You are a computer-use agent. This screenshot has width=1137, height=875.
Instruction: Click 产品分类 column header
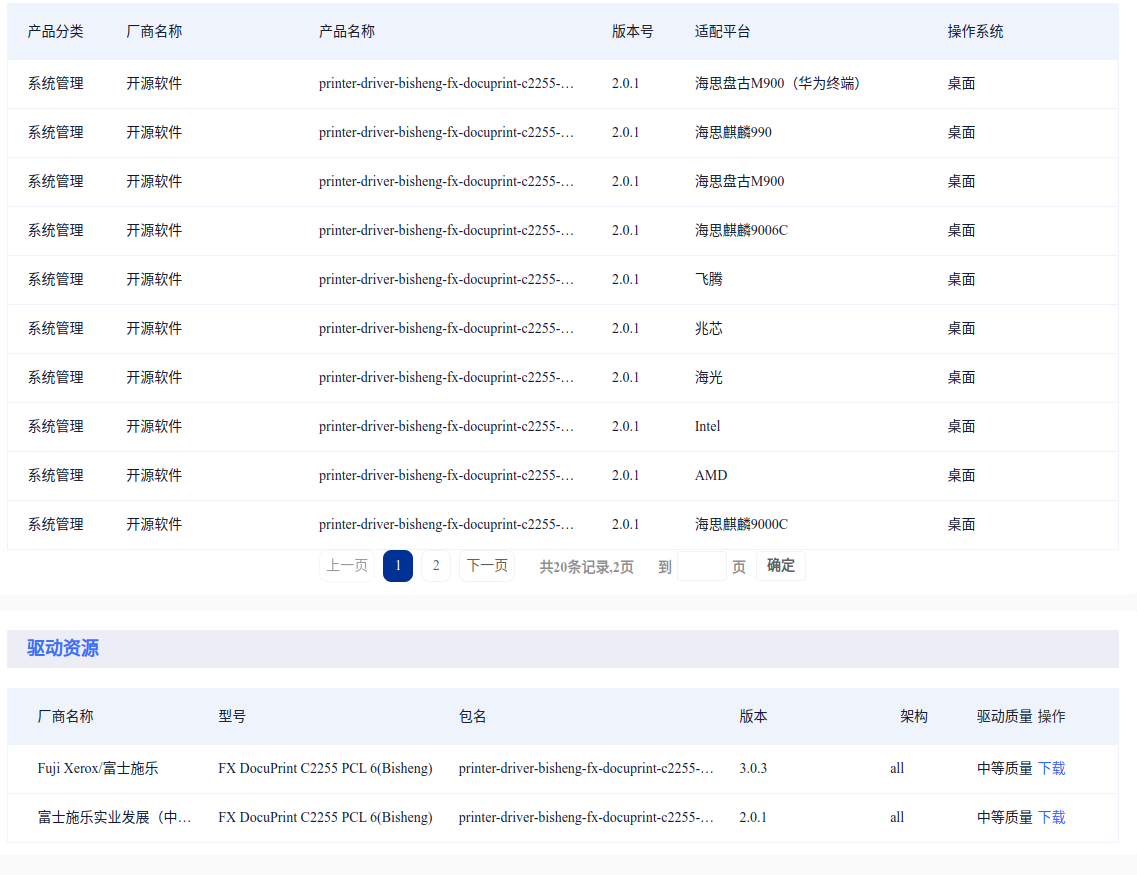pyautogui.click(x=56, y=32)
